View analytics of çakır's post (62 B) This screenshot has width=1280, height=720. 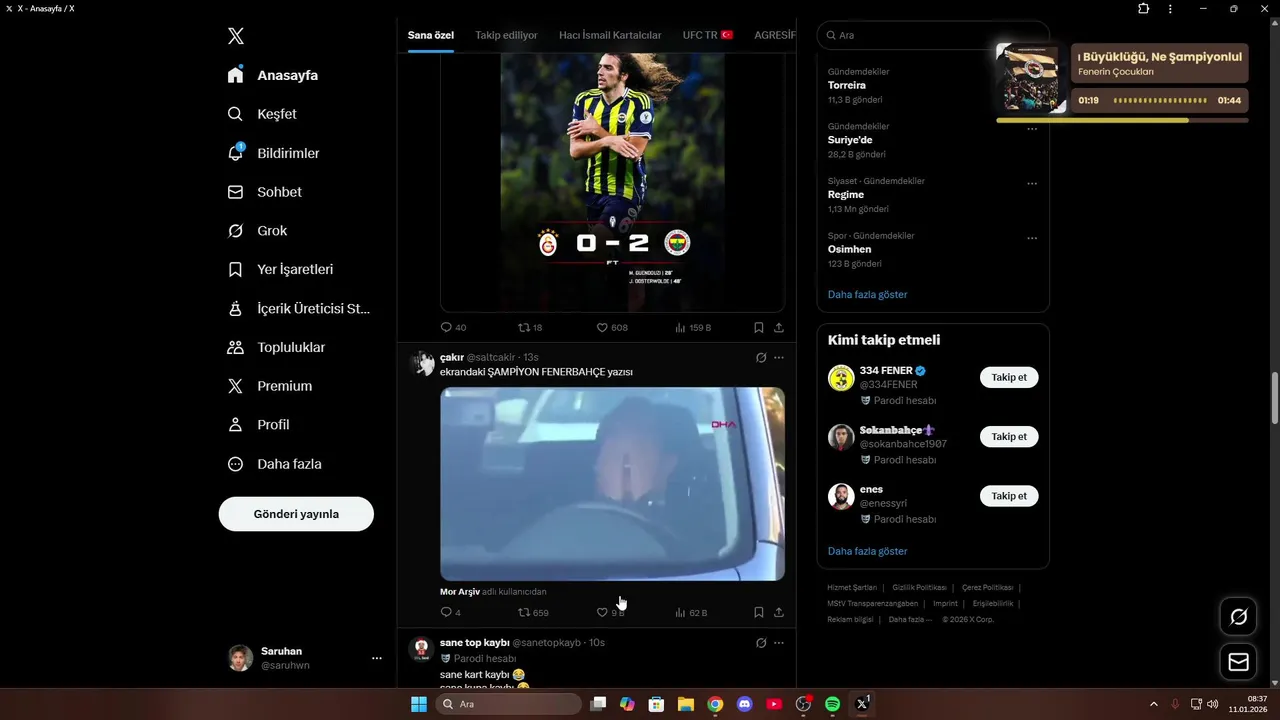691,612
